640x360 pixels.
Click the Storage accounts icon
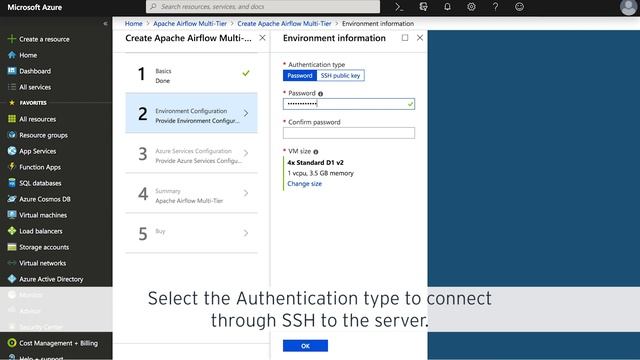click(11, 247)
